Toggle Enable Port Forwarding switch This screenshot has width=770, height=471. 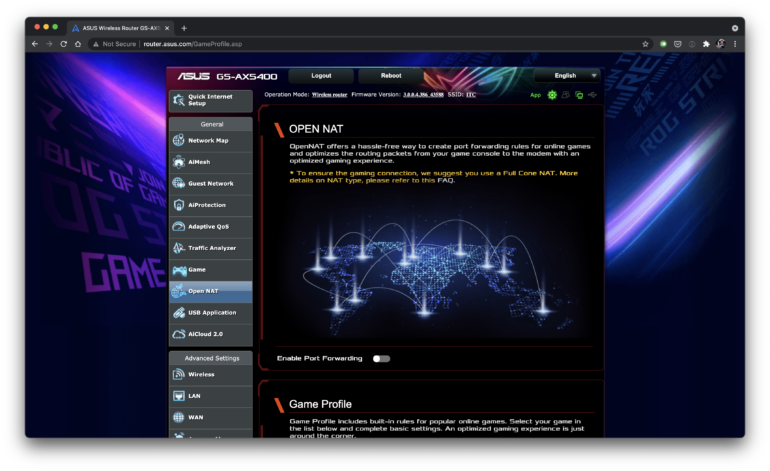381,359
